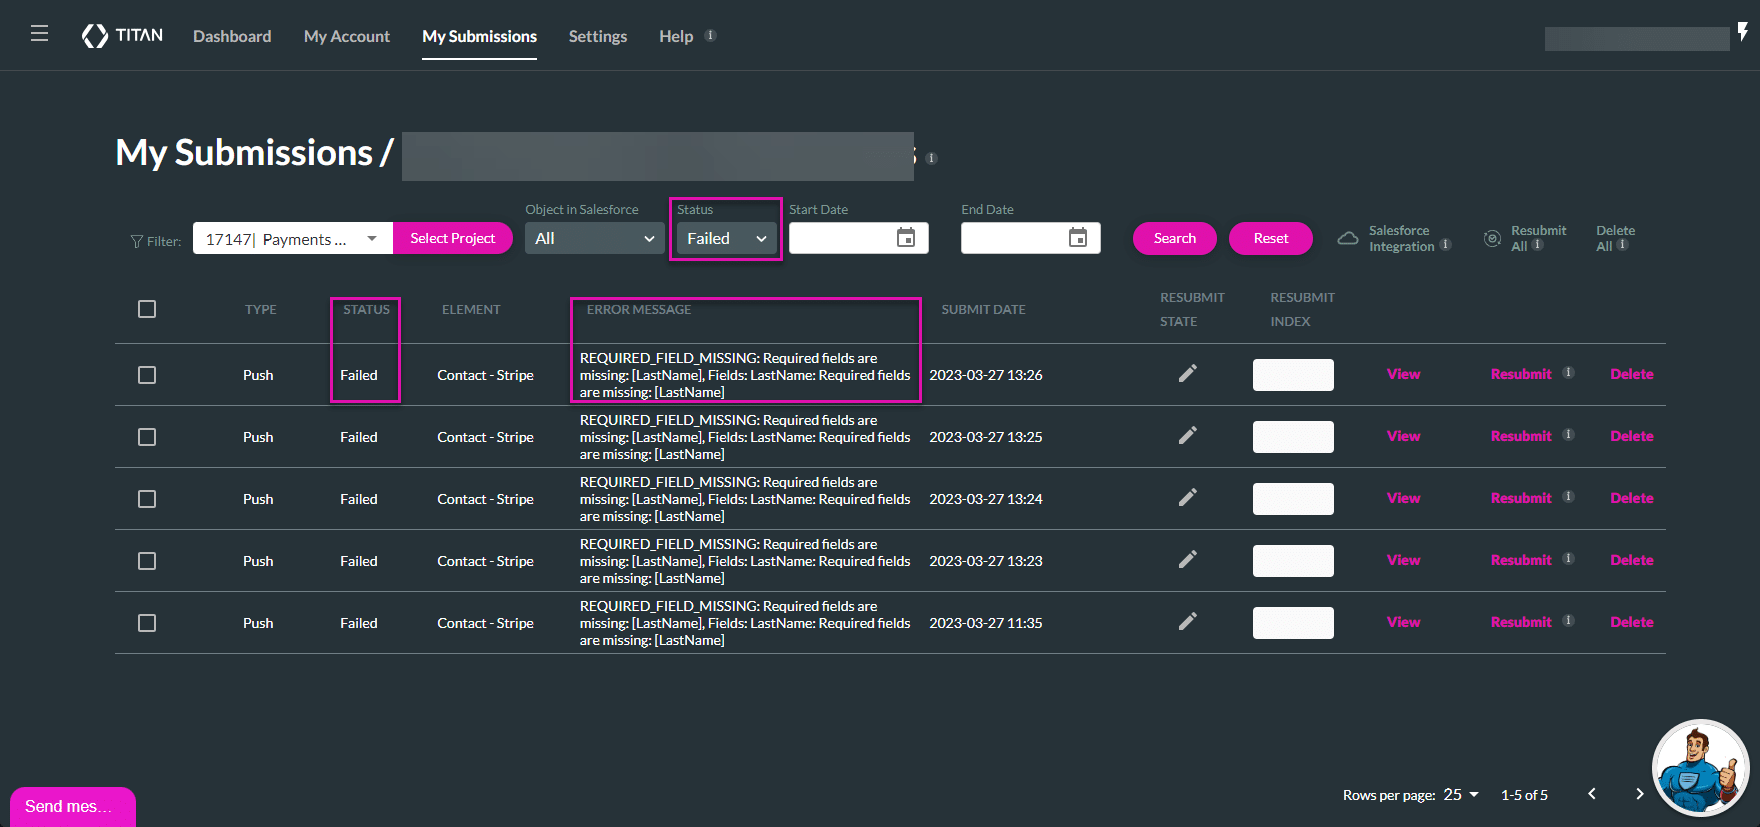Viewport: 1760px width, 827px height.
Task: Expand the Rows per page dropdown
Action: [1461, 794]
